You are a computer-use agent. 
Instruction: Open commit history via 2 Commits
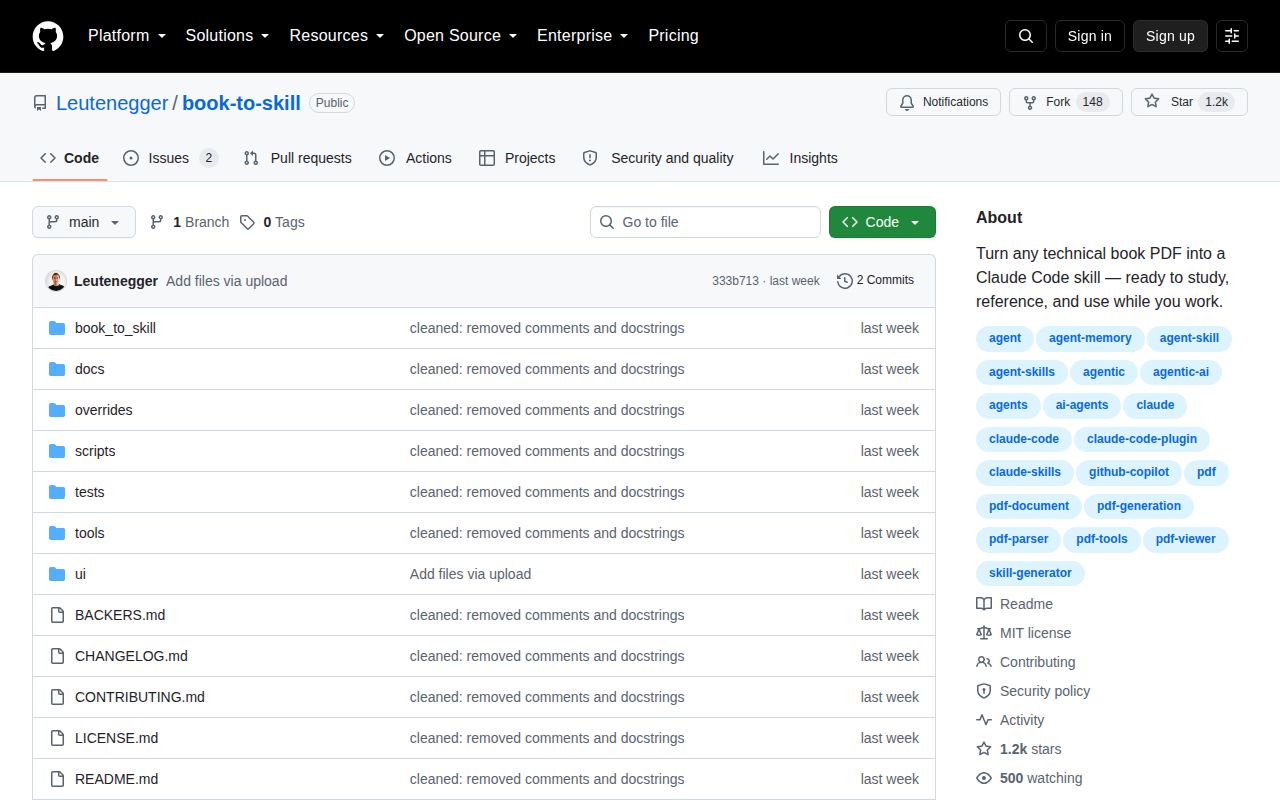coord(875,281)
